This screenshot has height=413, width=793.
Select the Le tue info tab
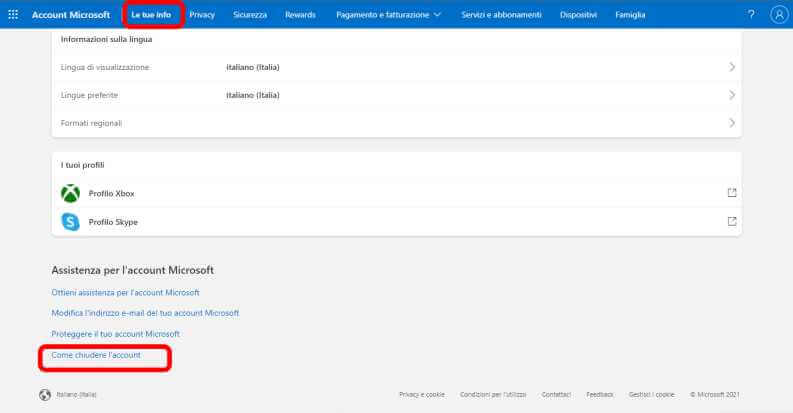coord(151,15)
